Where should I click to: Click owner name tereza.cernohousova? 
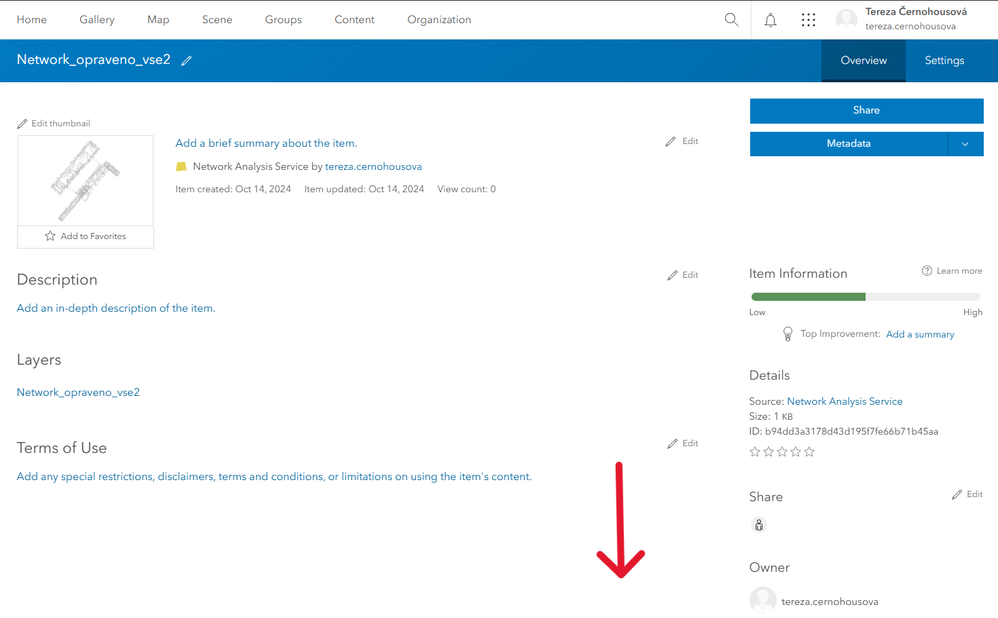point(830,601)
